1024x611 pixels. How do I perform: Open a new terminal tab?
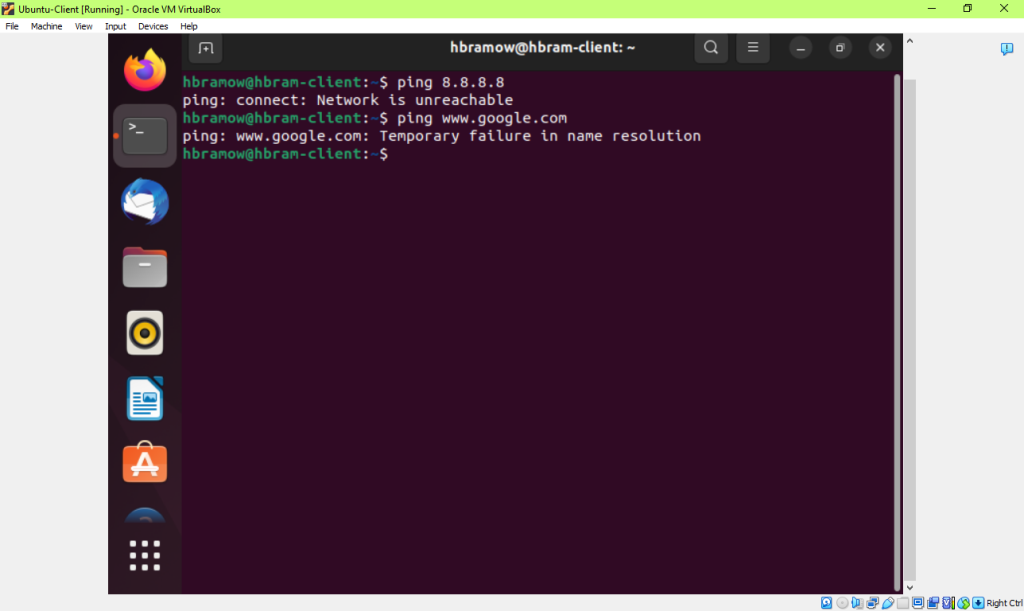(205, 48)
